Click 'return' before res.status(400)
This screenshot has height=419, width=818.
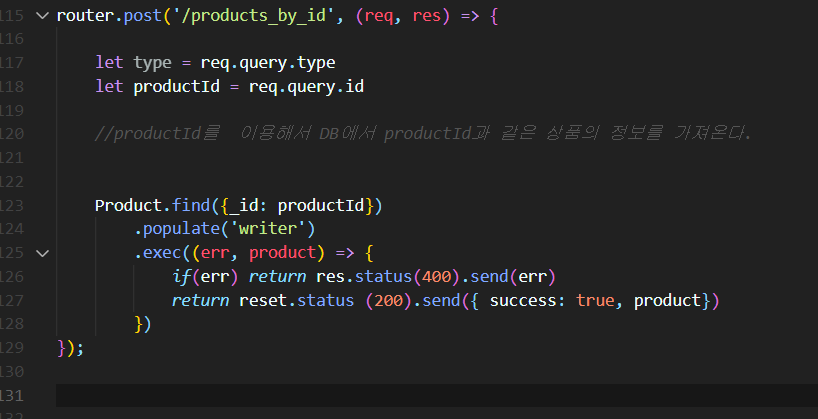277,277
